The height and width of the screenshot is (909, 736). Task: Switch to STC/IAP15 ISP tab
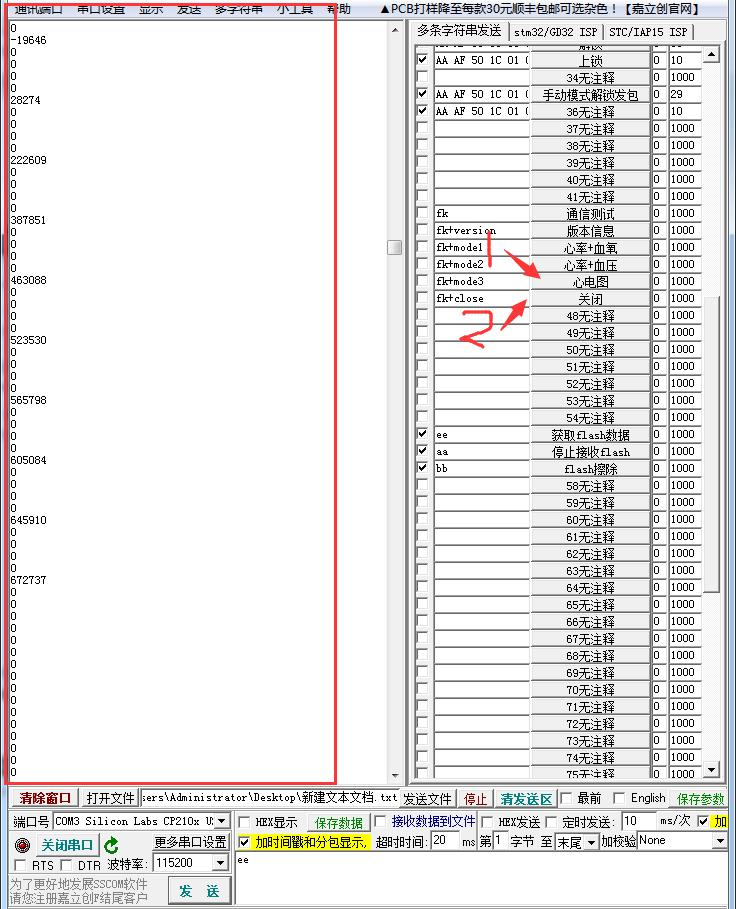648,32
